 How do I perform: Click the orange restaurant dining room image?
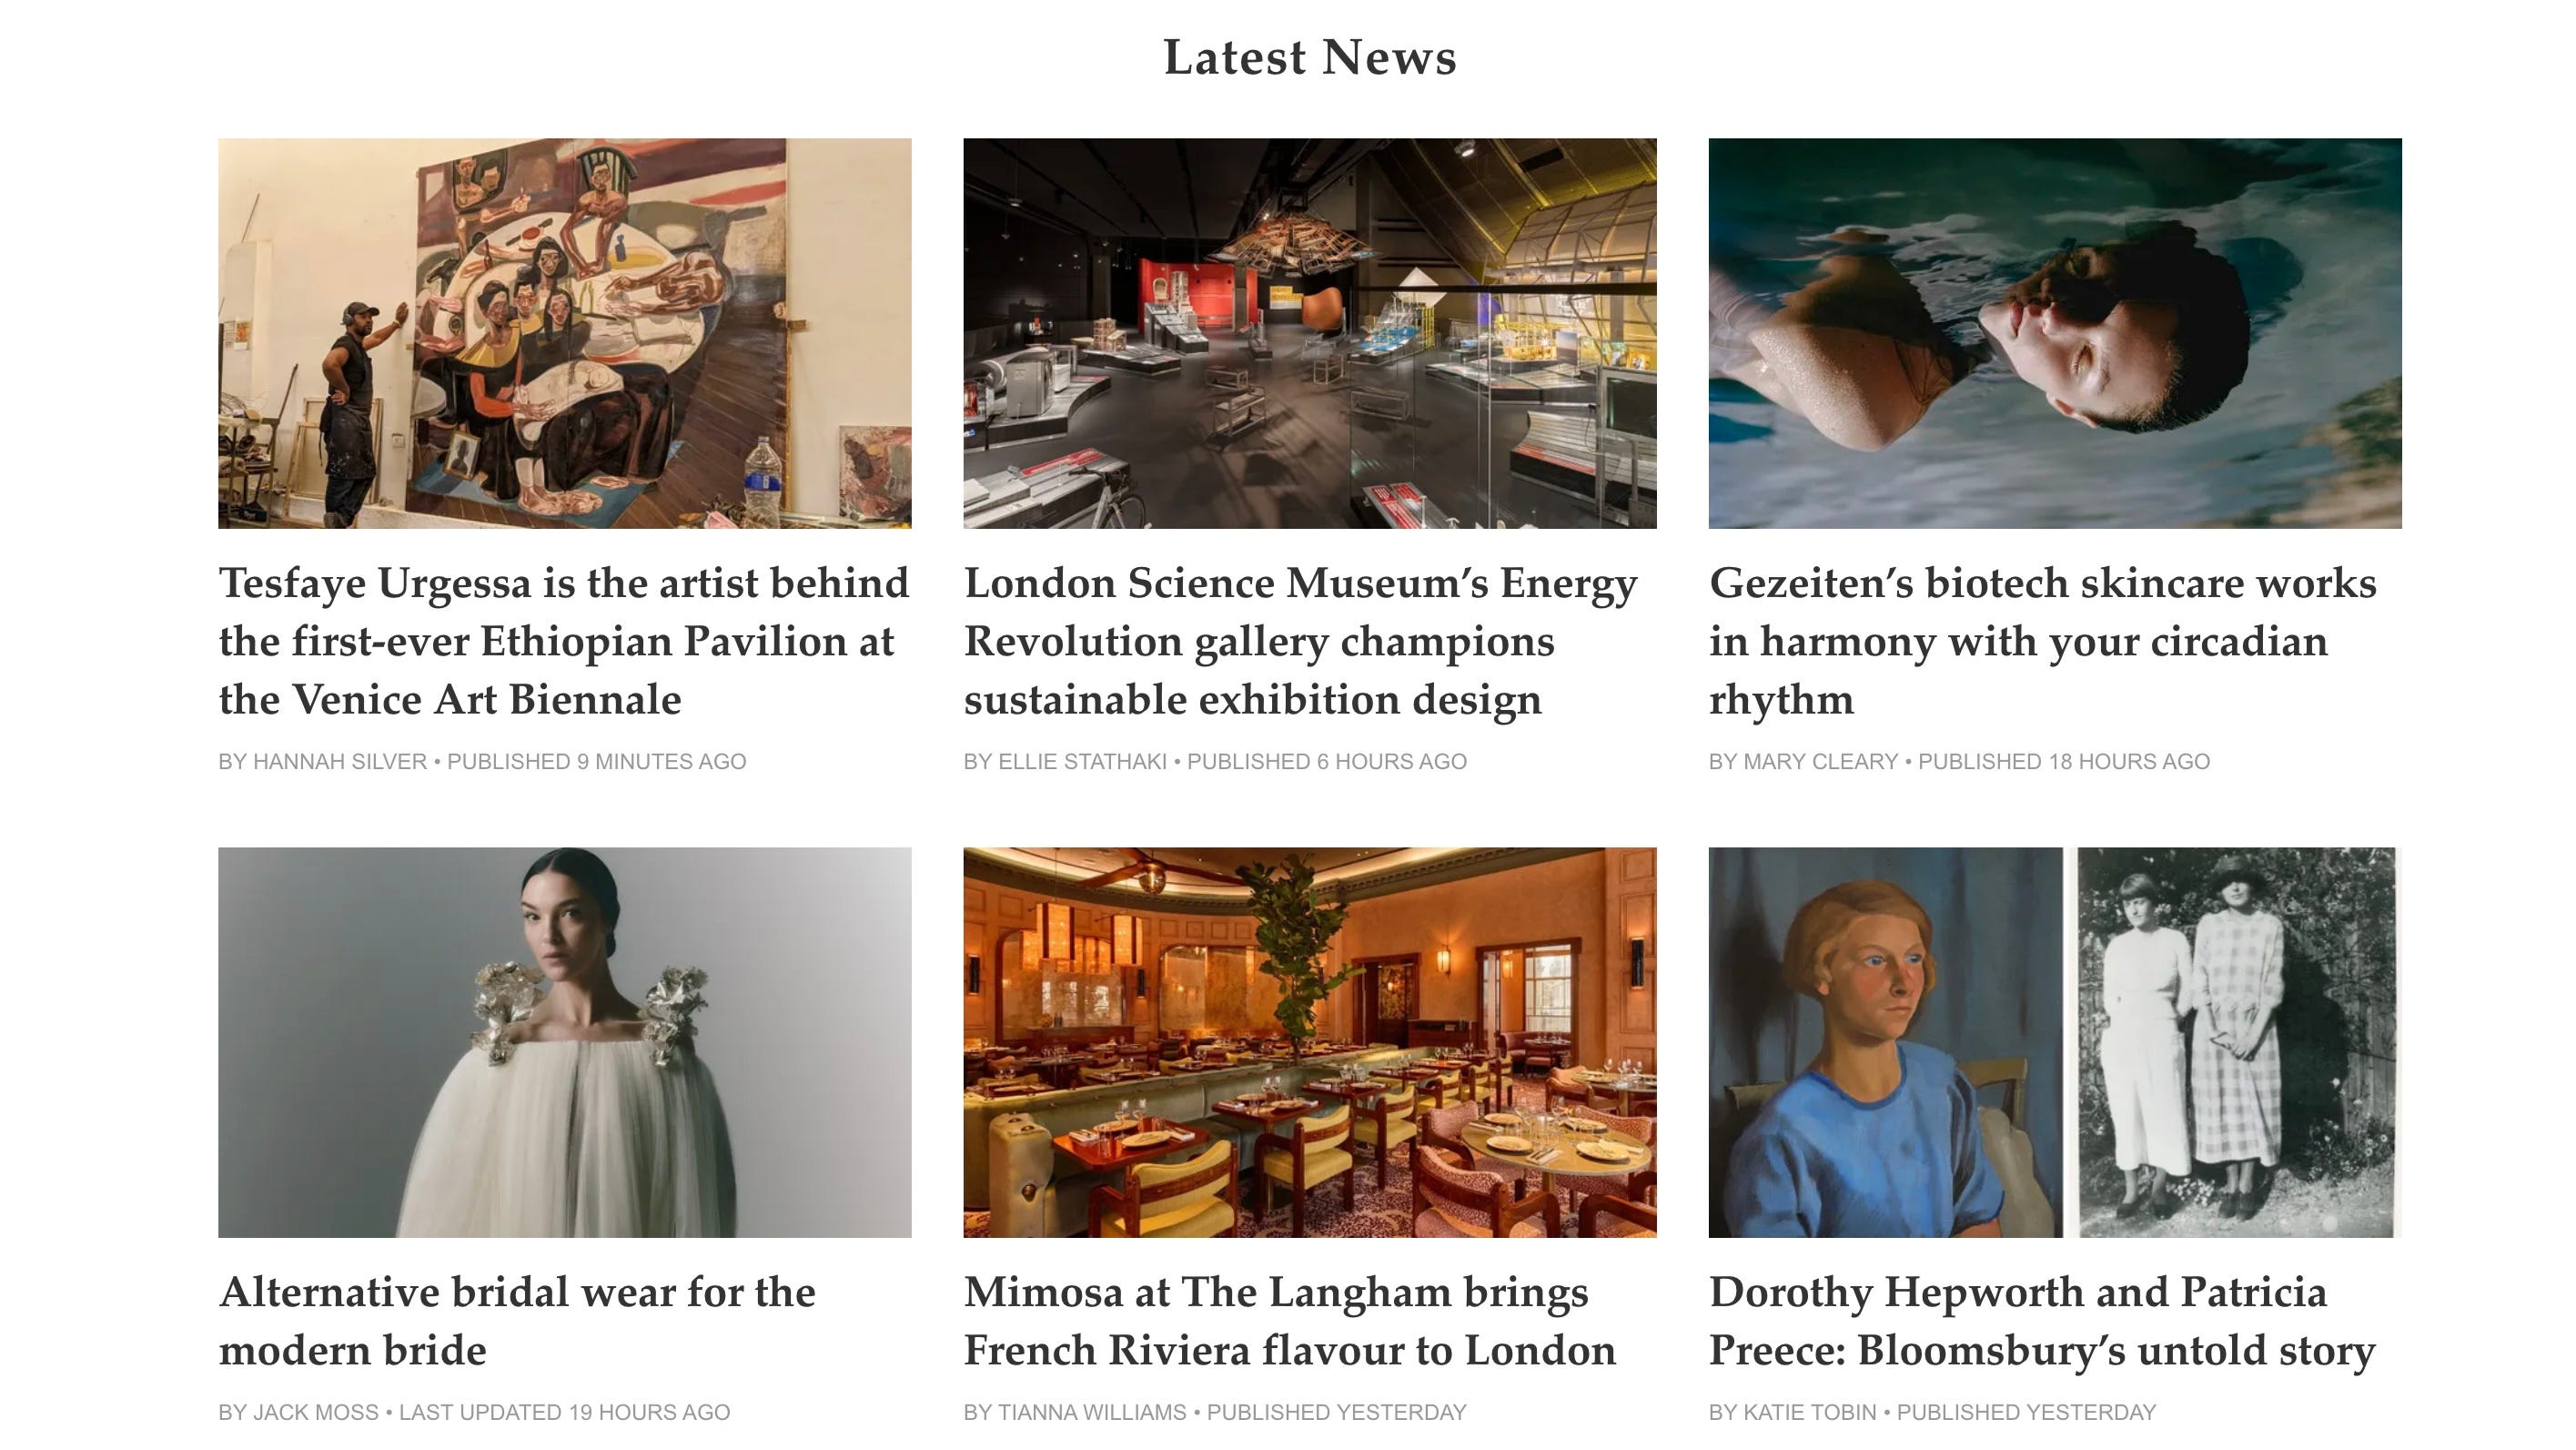tap(1309, 1042)
